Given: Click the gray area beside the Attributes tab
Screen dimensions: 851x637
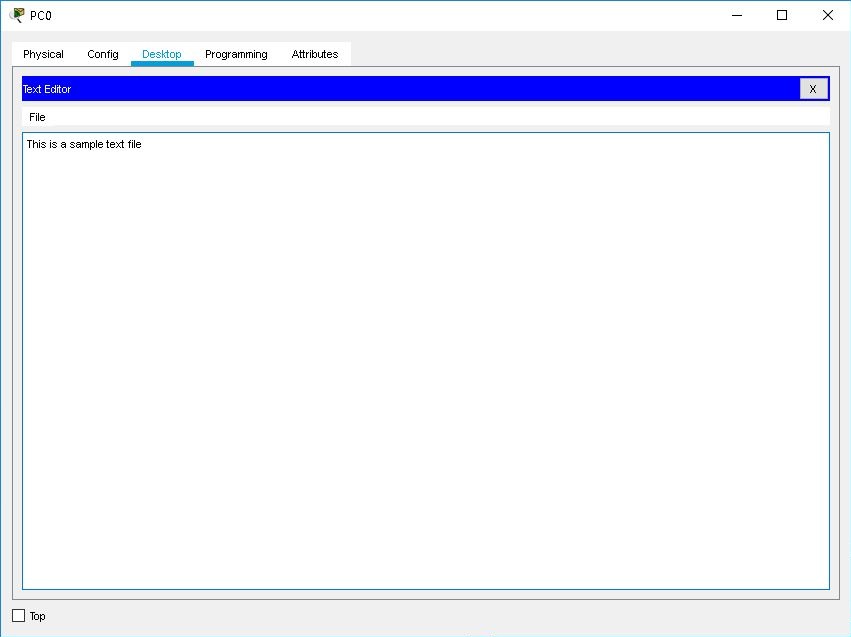Looking at the screenshot, I should pyautogui.click(x=500, y=54).
